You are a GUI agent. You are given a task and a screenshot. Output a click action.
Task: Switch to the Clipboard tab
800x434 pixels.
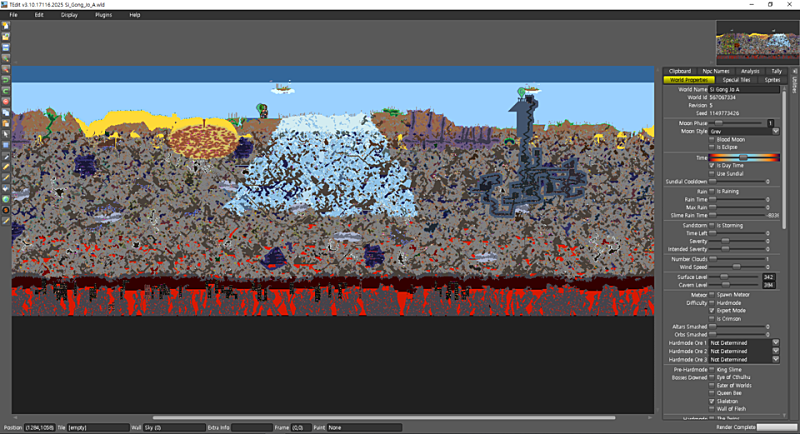pyautogui.click(x=680, y=71)
